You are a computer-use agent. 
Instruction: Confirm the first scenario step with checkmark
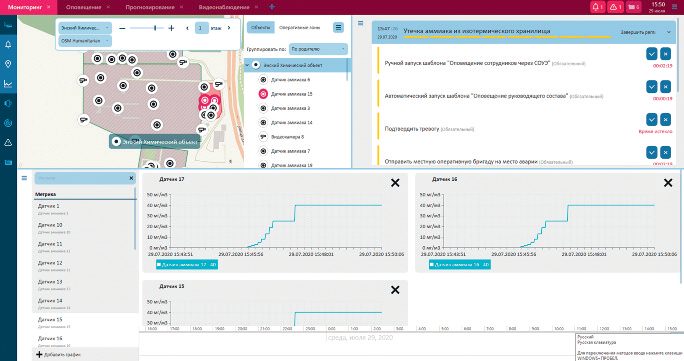[651, 54]
